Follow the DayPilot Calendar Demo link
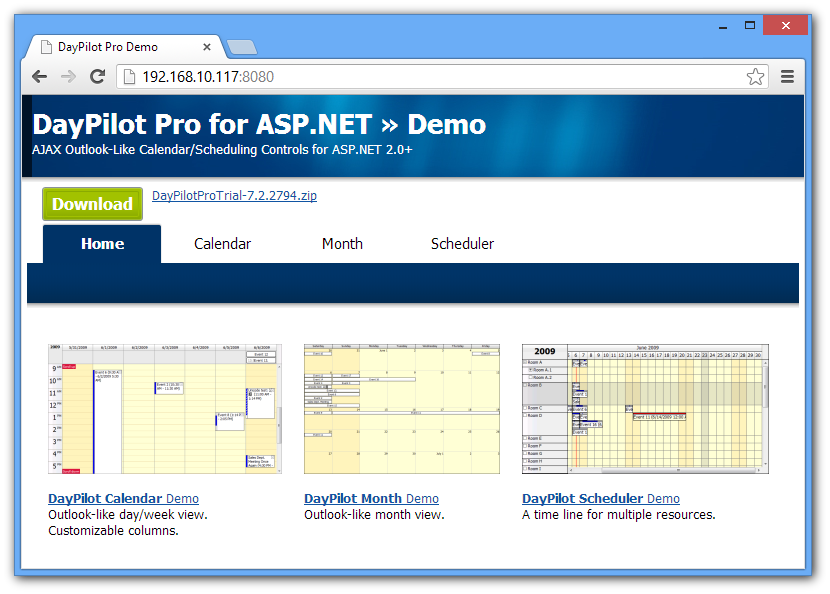This screenshot has width=830, height=594. point(123,499)
